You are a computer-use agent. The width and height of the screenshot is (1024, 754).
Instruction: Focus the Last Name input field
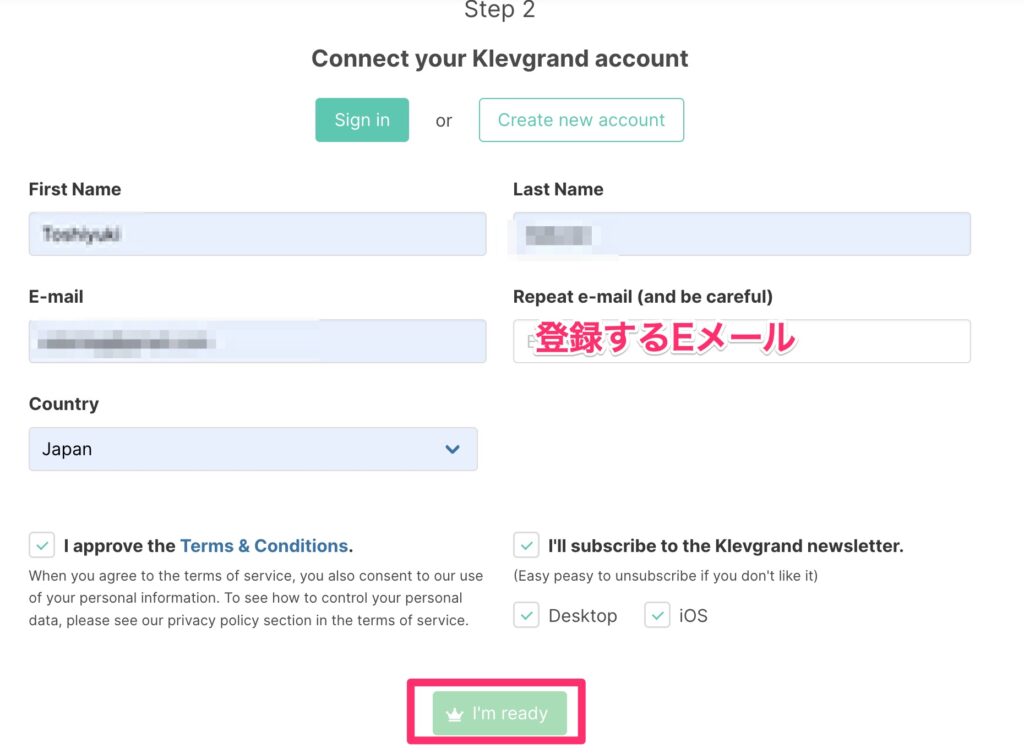[x=741, y=234]
